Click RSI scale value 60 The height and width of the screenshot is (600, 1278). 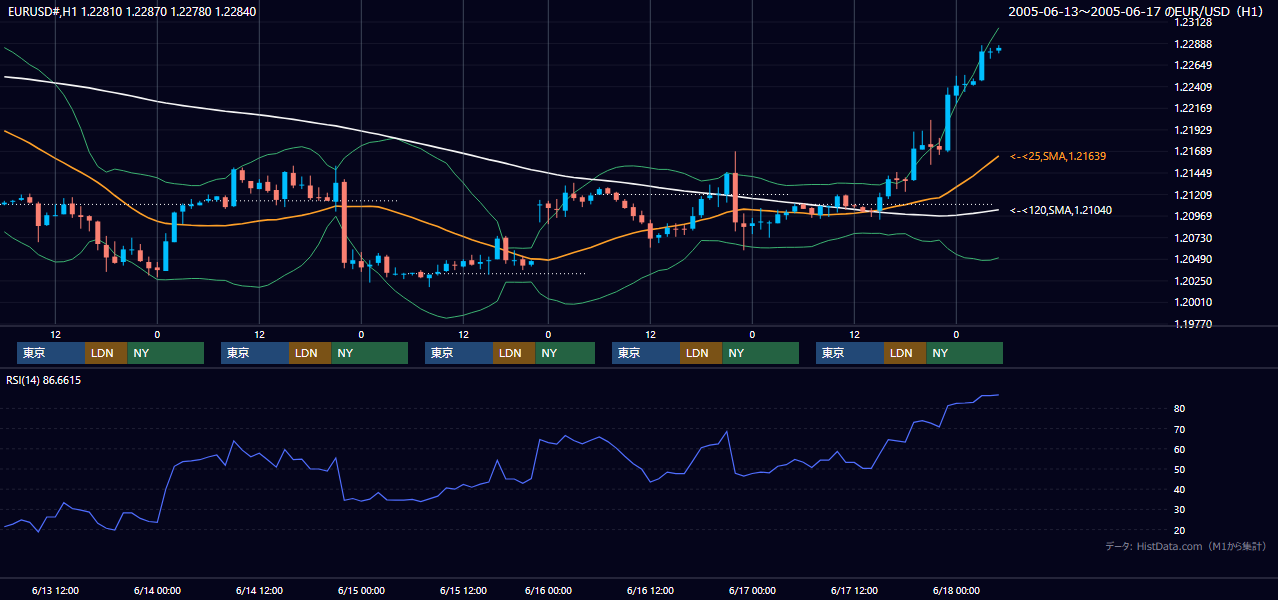point(1180,449)
